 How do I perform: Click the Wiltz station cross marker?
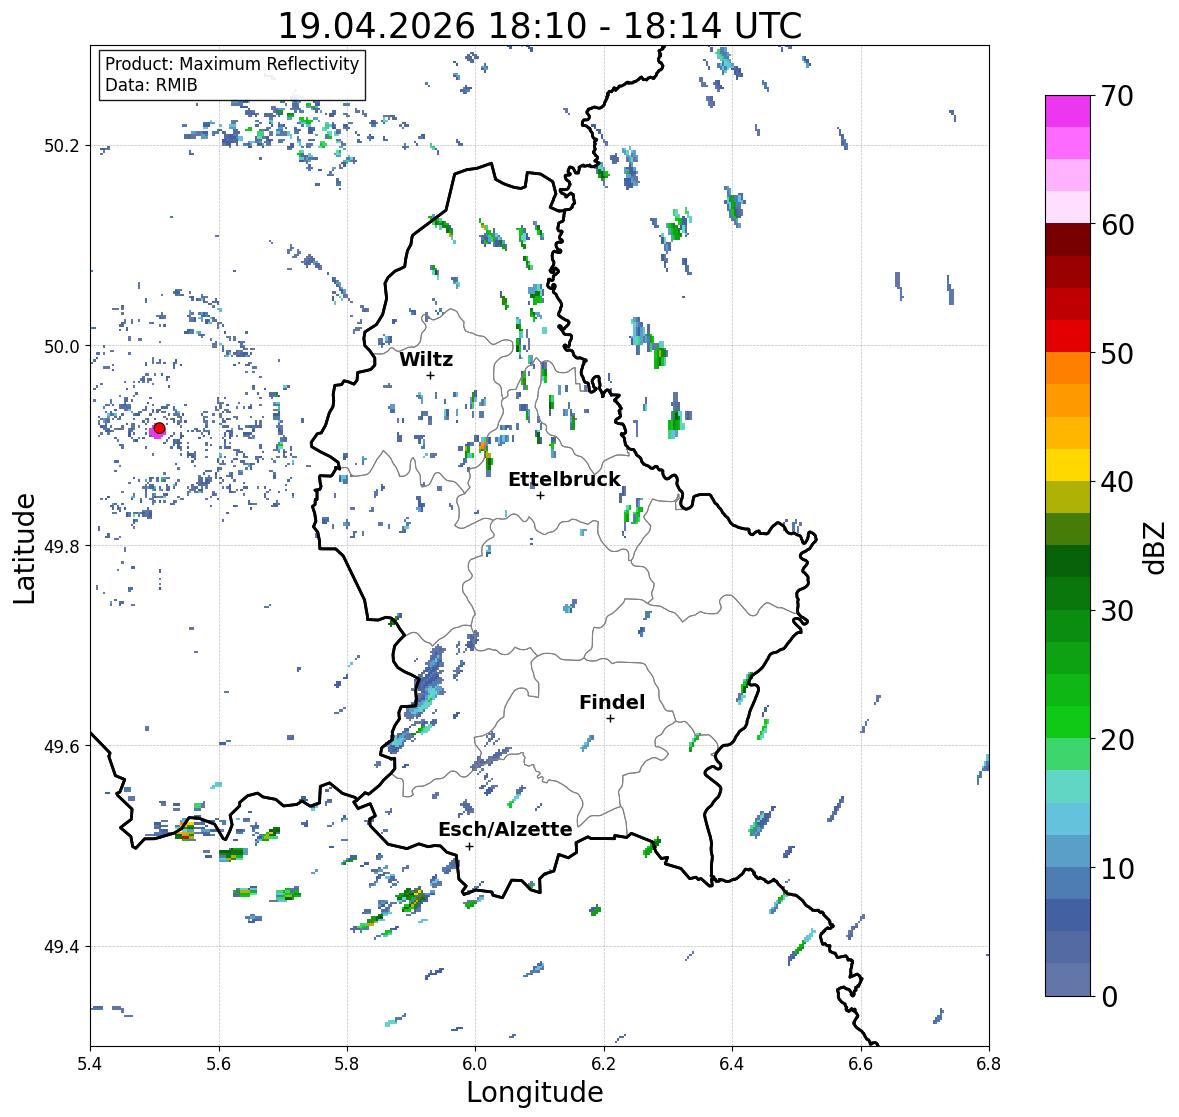[x=430, y=375]
